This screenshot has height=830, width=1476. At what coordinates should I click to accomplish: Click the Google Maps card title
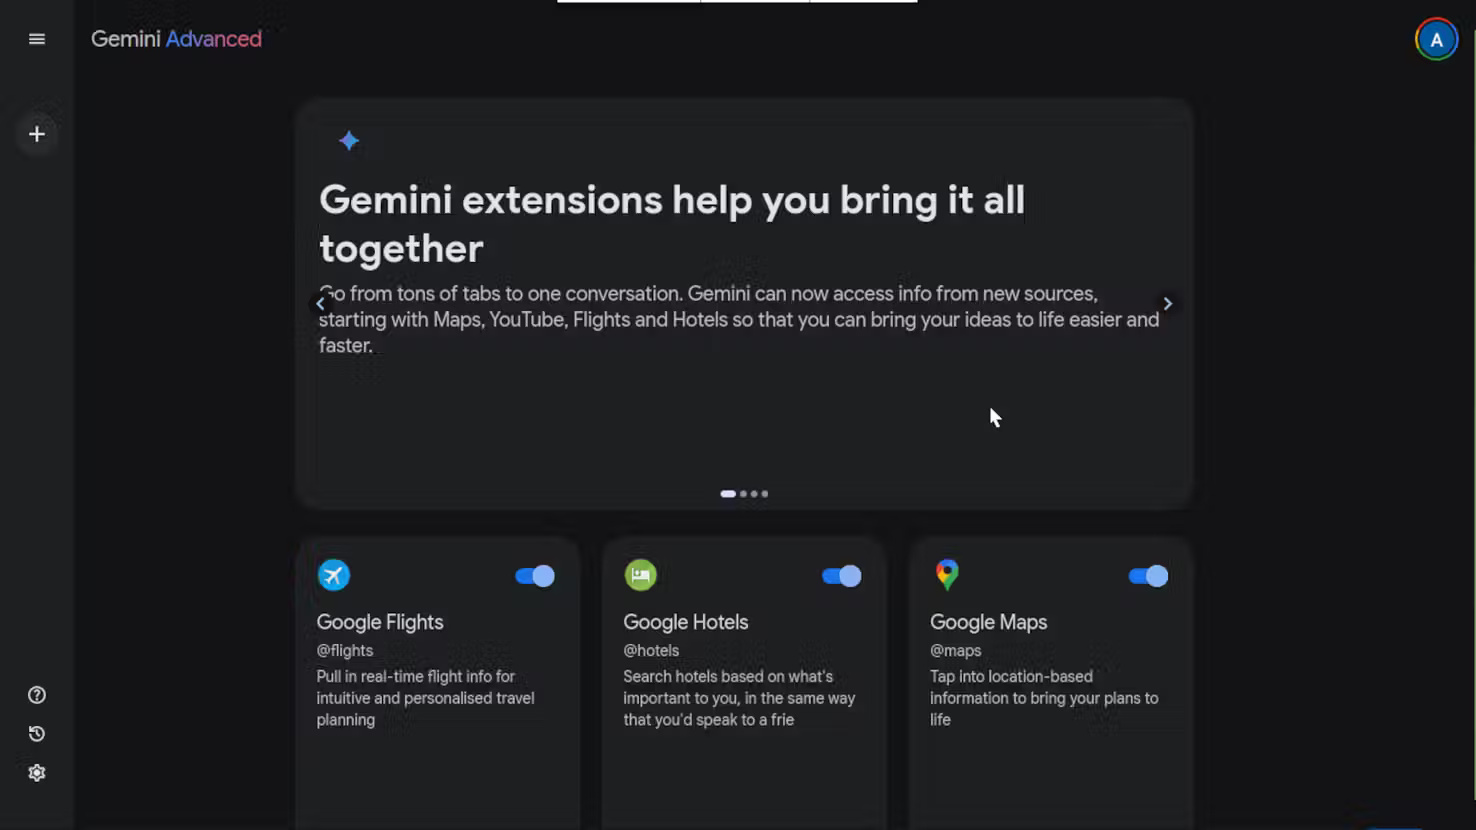tap(989, 622)
